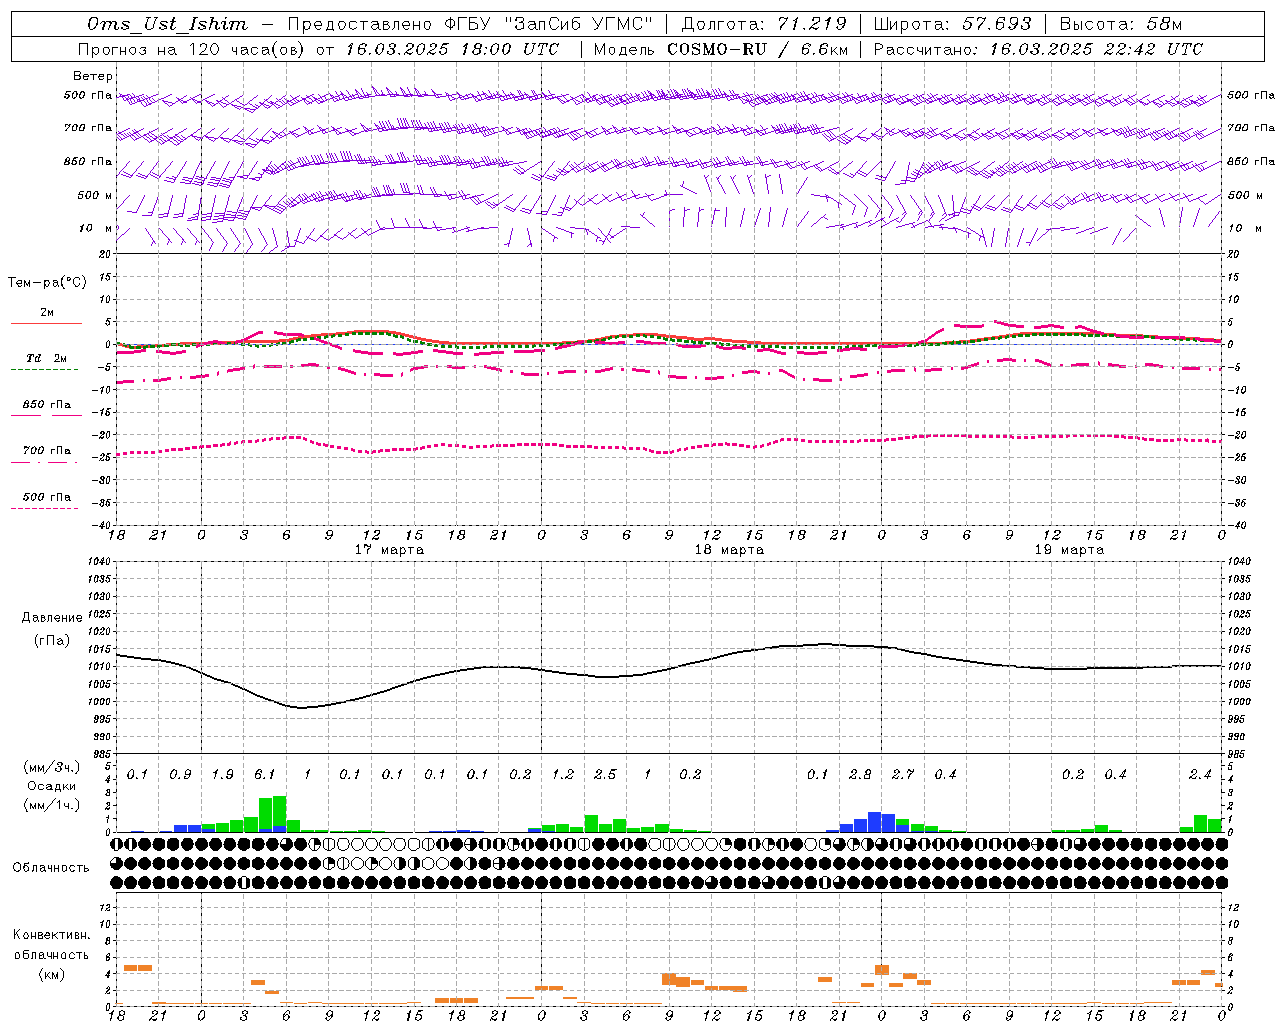Click the 2м red line legend sample
Screen dimensions: 1280x1024
pos(47,323)
